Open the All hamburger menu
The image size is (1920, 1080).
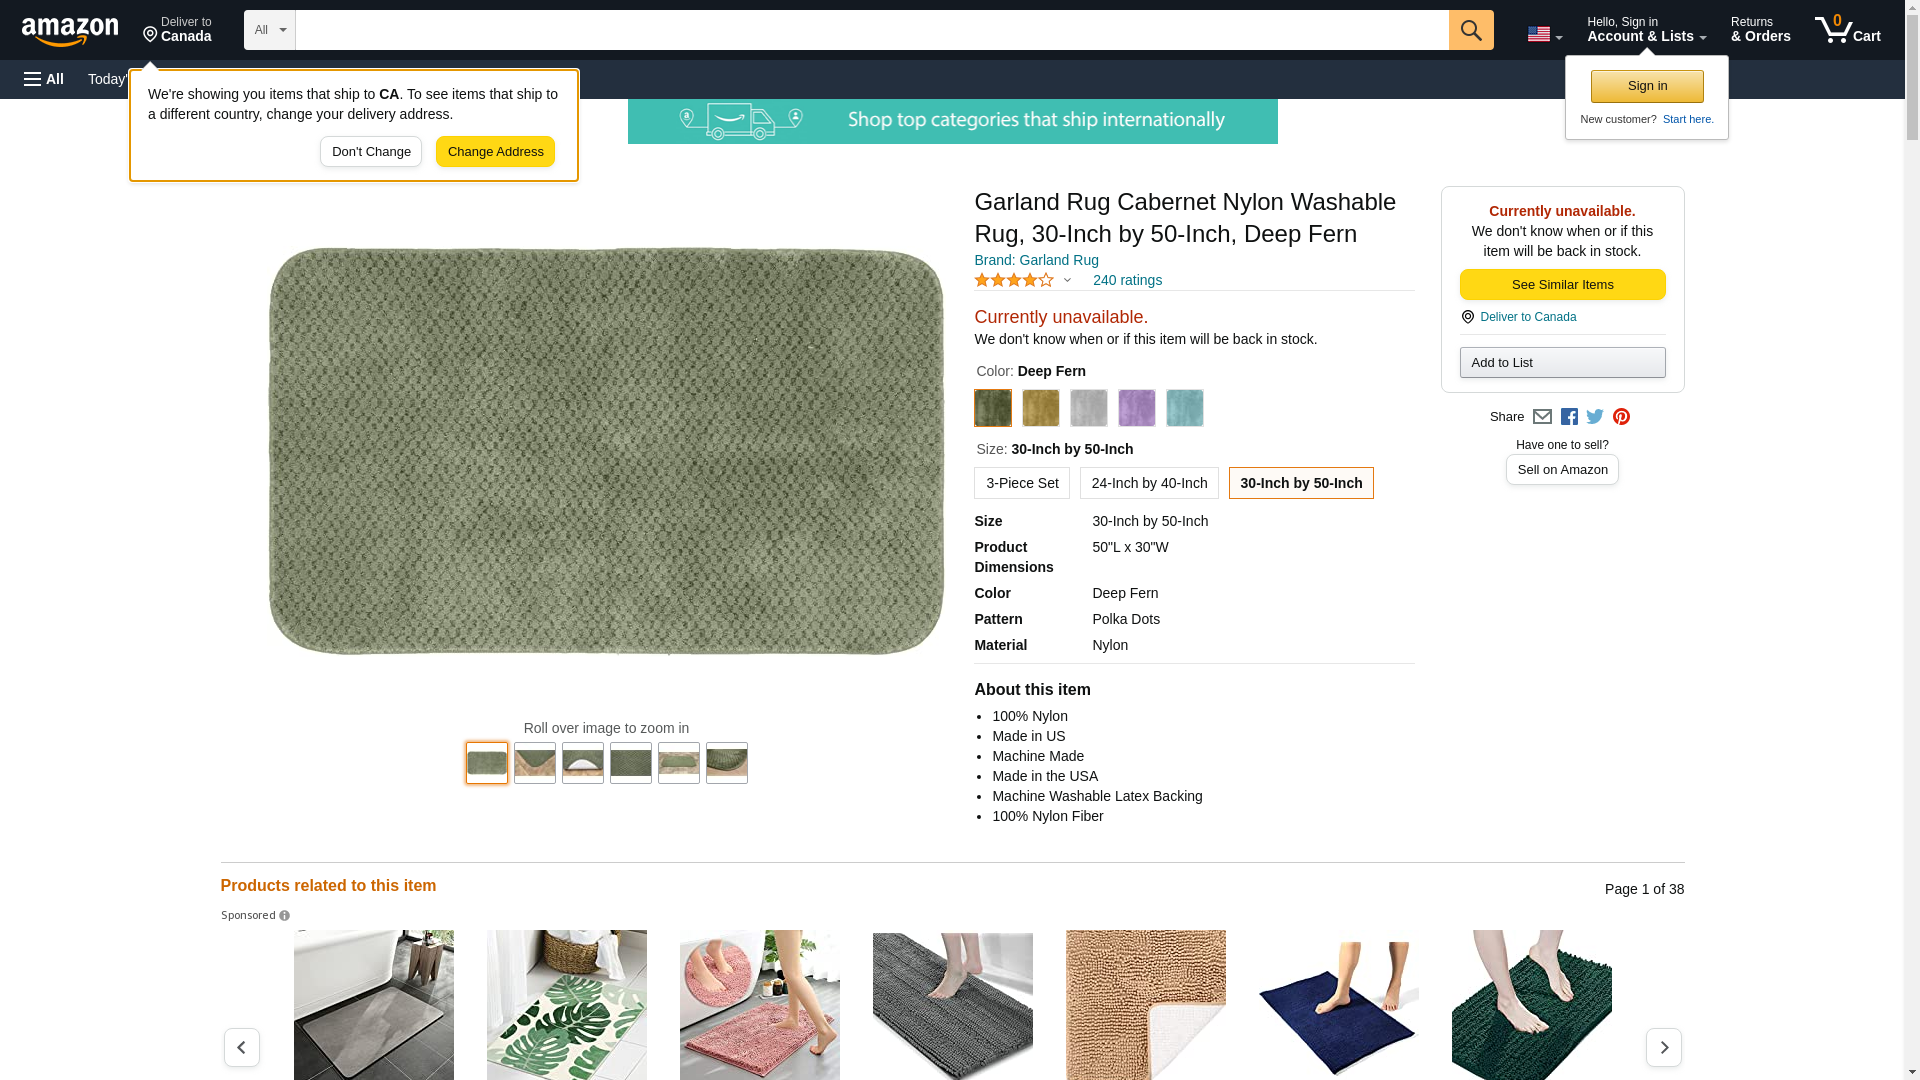click(x=44, y=79)
